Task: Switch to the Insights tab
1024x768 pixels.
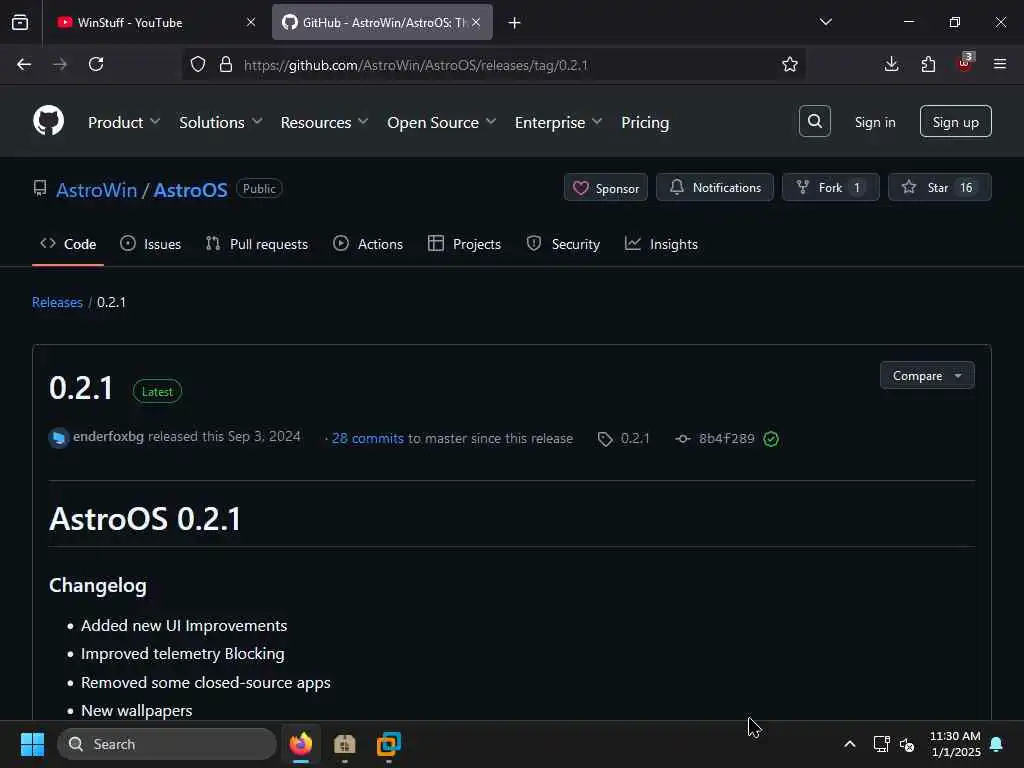Action: (661, 244)
